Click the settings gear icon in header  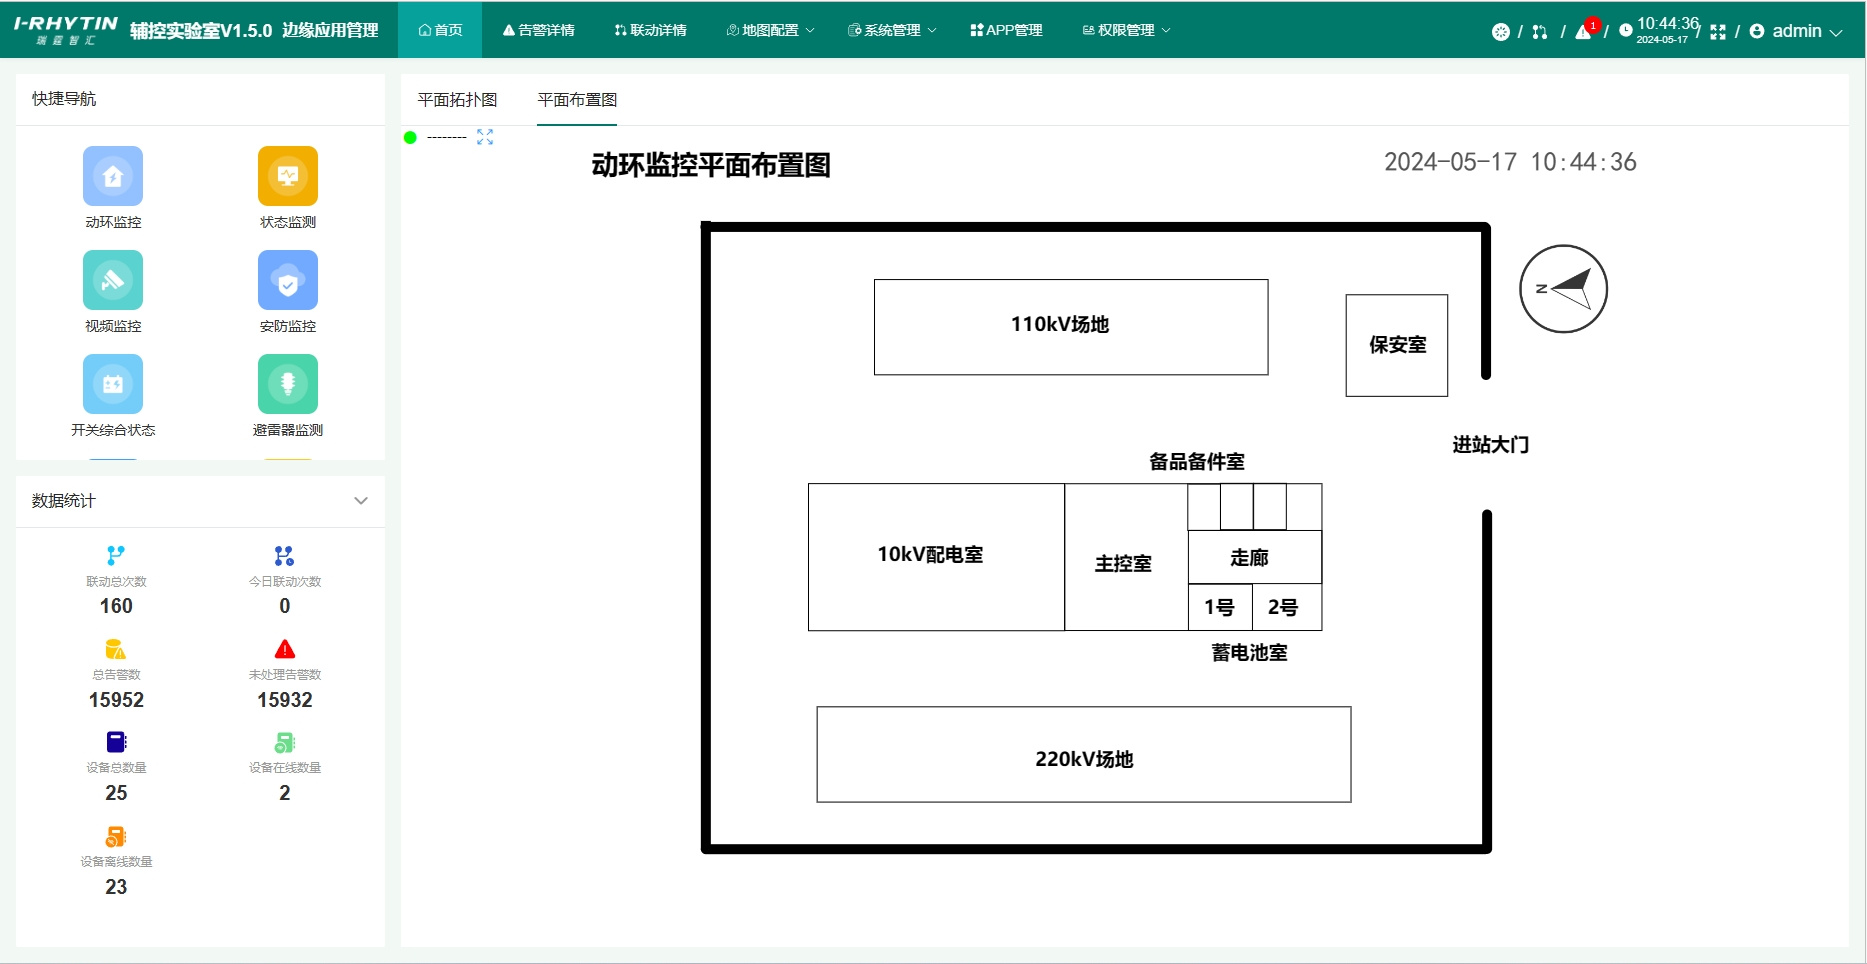click(1500, 31)
